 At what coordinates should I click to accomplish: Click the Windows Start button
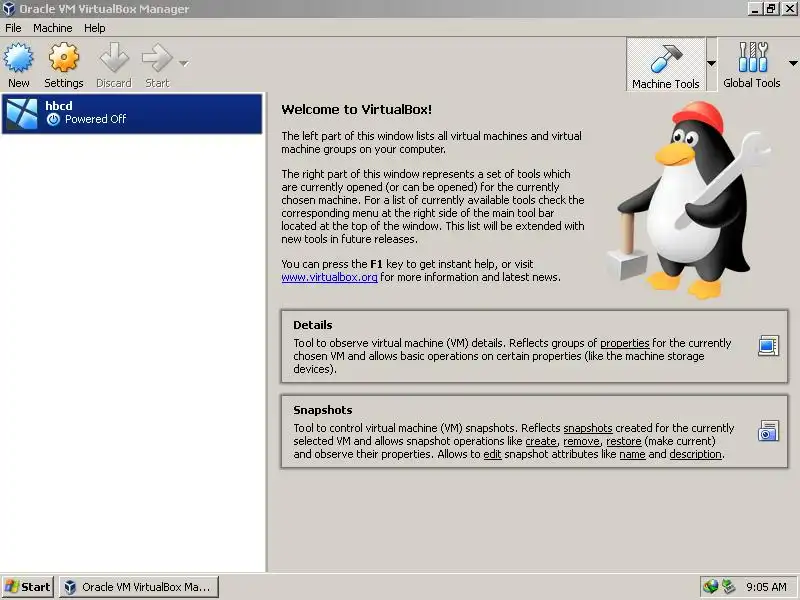point(28,587)
